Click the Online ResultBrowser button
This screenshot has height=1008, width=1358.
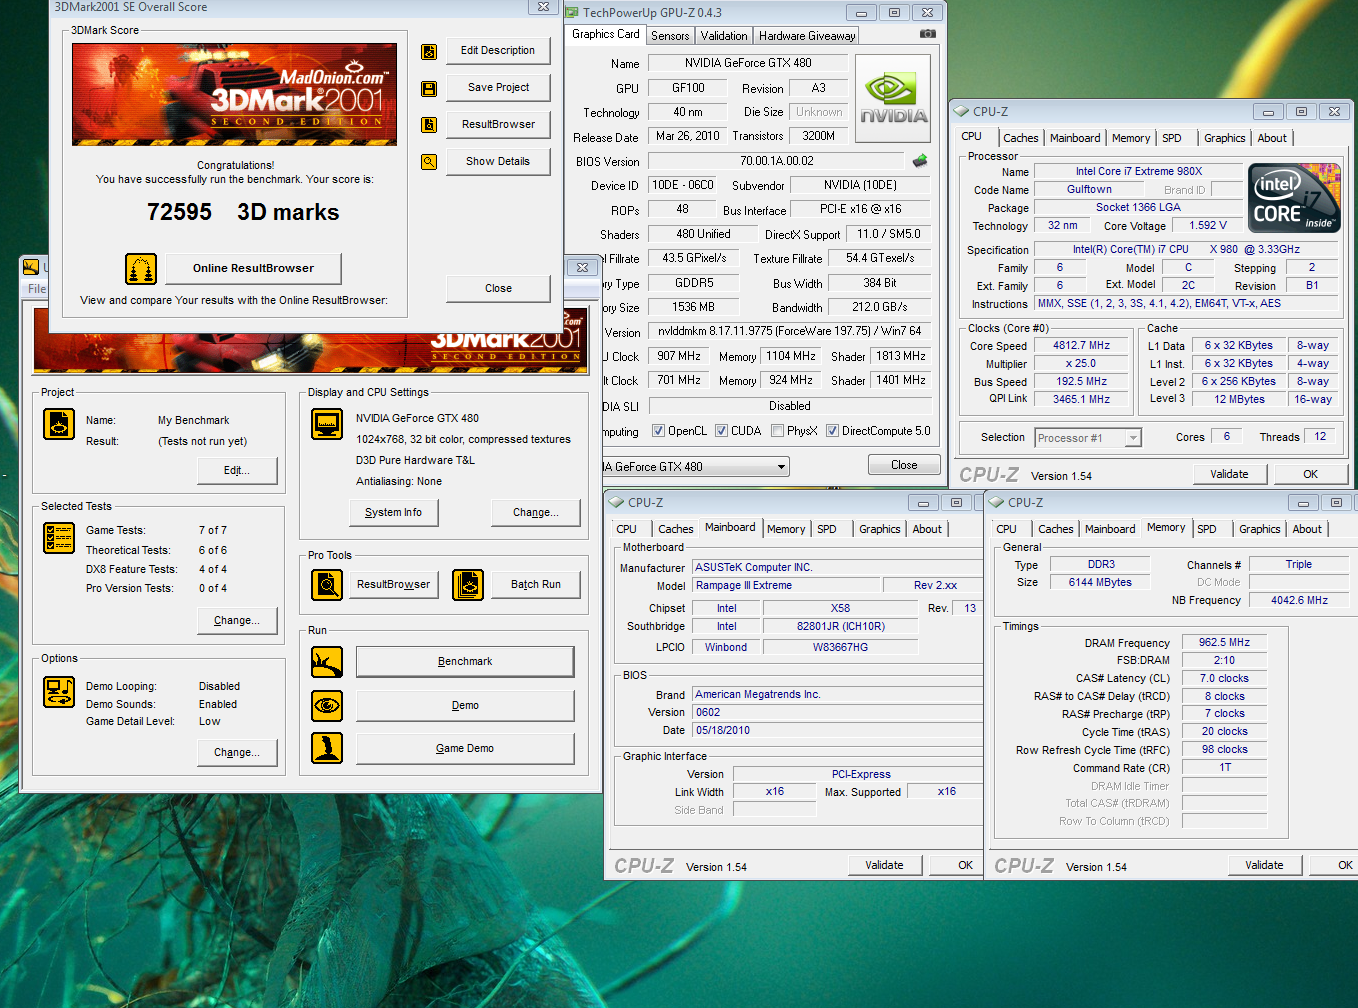[x=253, y=268]
